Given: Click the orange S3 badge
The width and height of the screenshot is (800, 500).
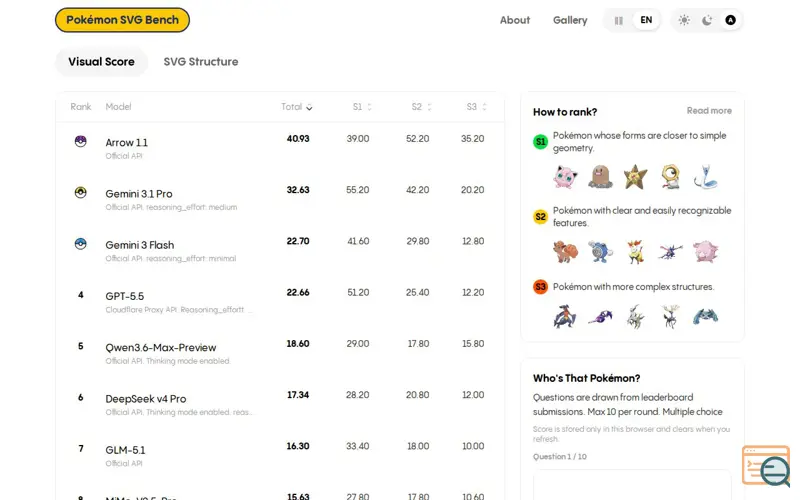Looking at the screenshot, I should pyautogui.click(x=540, y=287).
